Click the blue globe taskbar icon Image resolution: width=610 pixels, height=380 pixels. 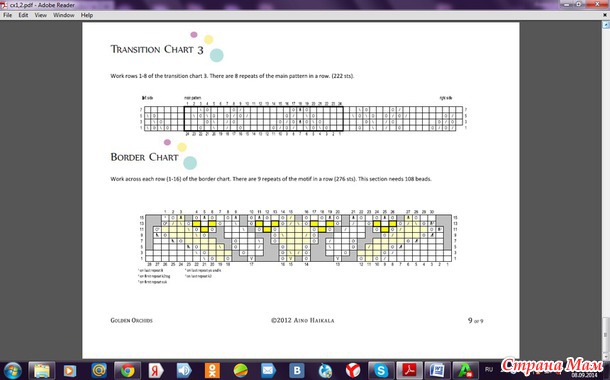(325, 371)
